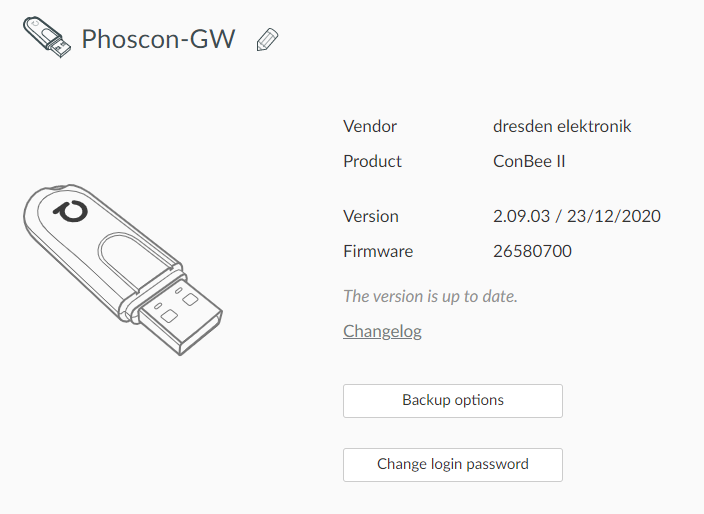Image resolution: width=704 pixels, height=514 pixels.
Task: Click the Phoscon logo on the USB stick
Action: pyautogui.click(x=71, y=214)
